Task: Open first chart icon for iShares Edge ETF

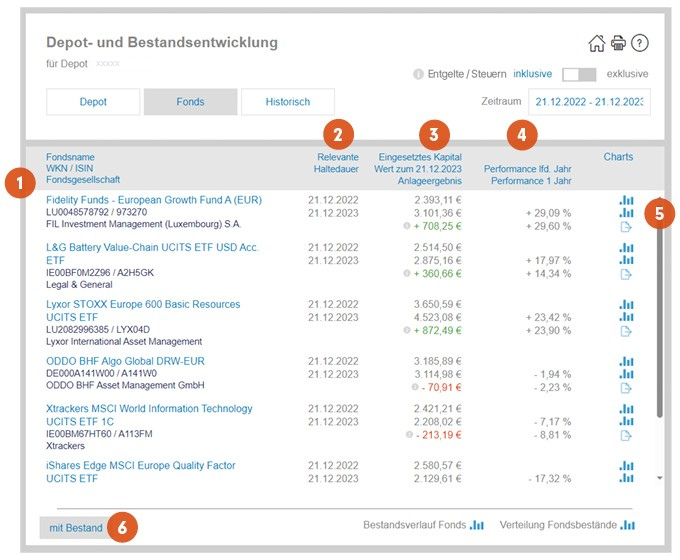Action: click(626, 465)
